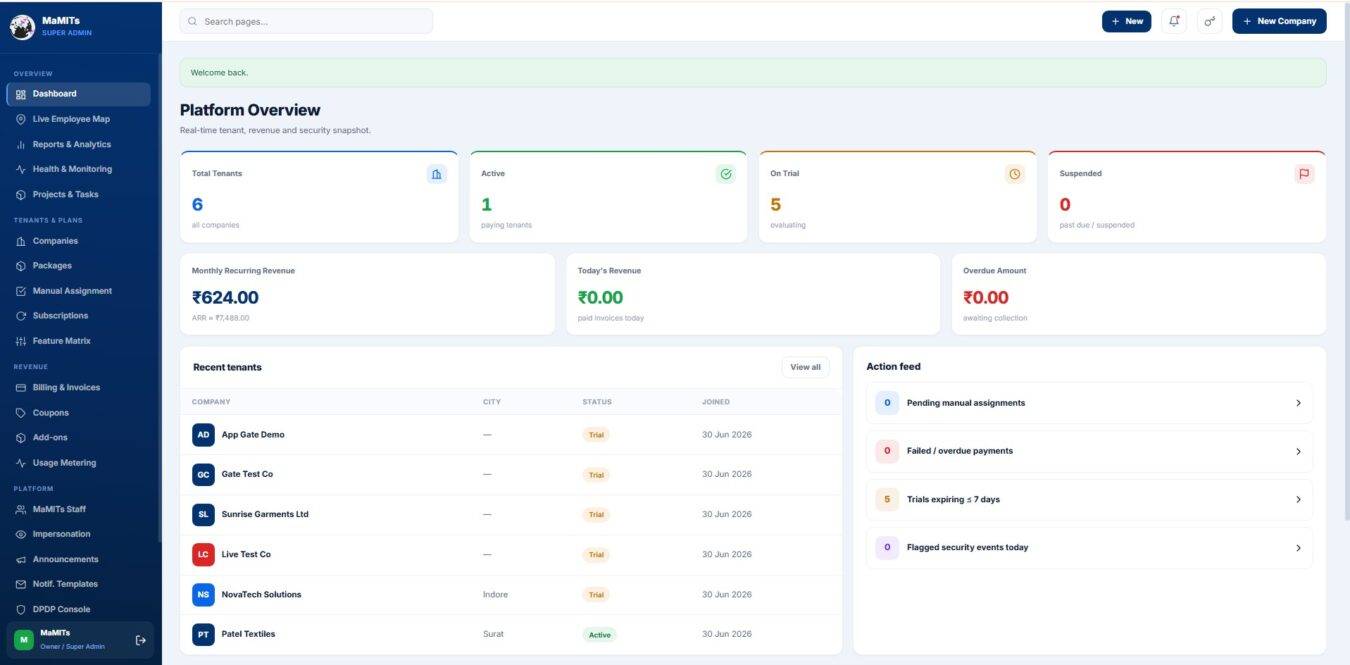Click the green M user avatar
Screen dimensions: 1350x665
point(23,640)
